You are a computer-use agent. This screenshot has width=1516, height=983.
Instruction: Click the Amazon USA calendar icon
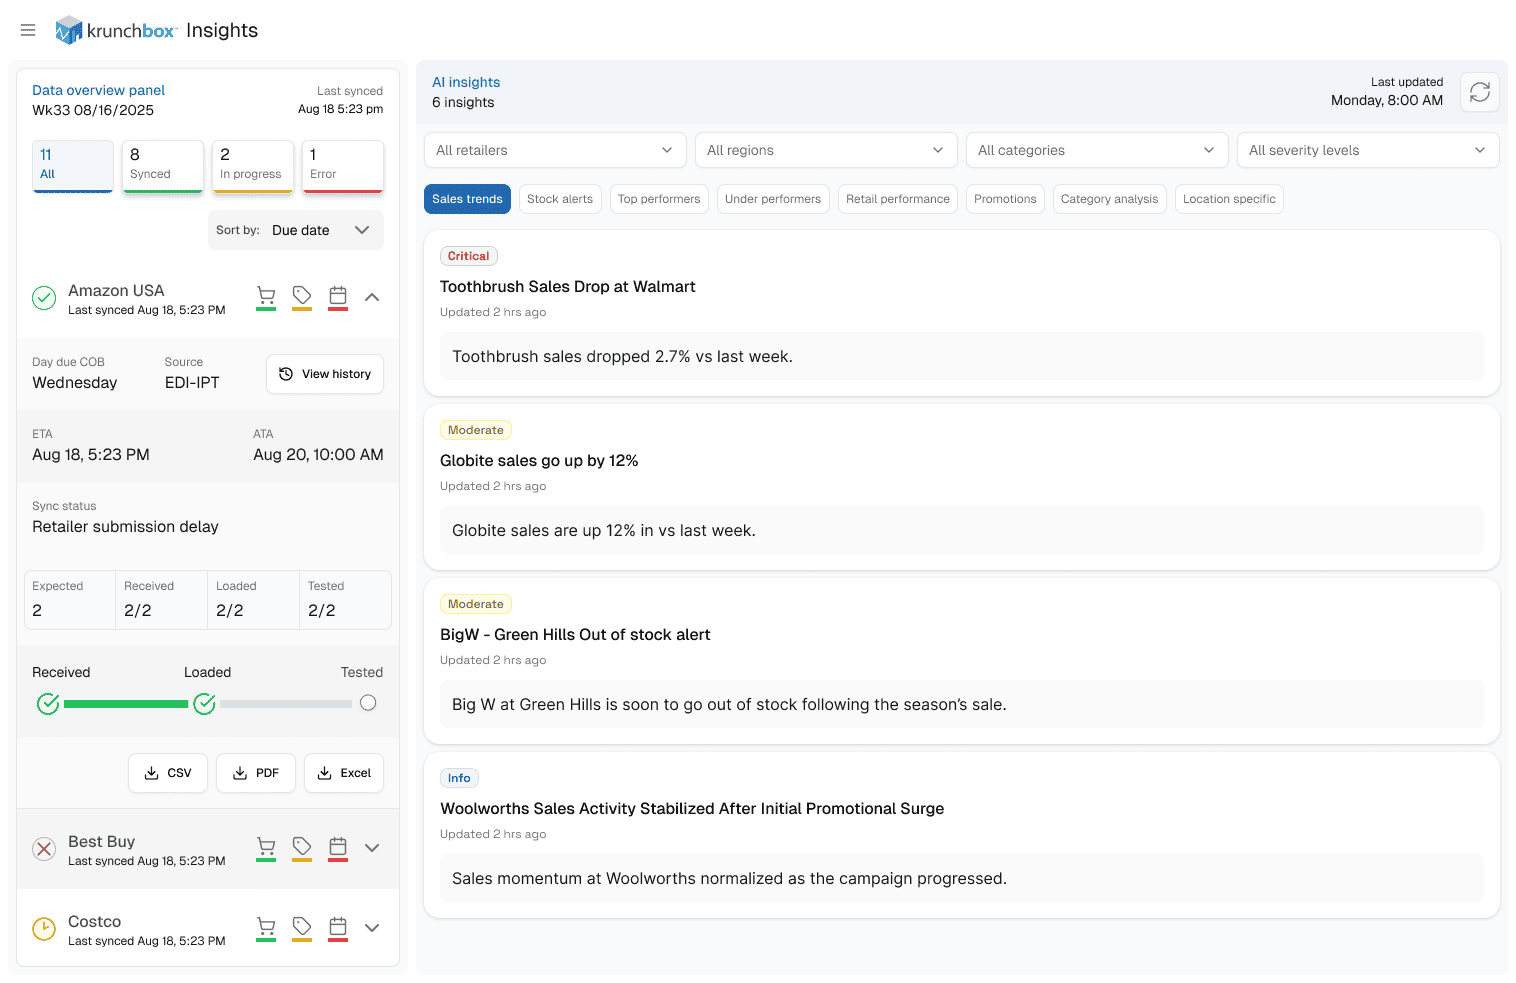click(338, 296)
